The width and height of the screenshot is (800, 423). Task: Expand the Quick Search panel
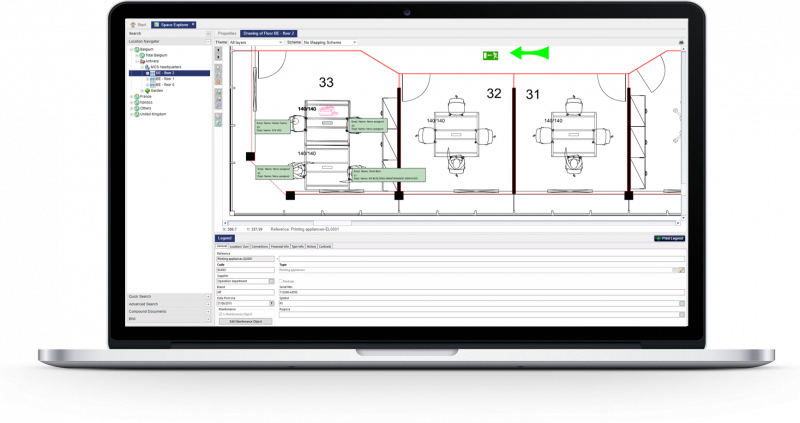coord(208,296)
